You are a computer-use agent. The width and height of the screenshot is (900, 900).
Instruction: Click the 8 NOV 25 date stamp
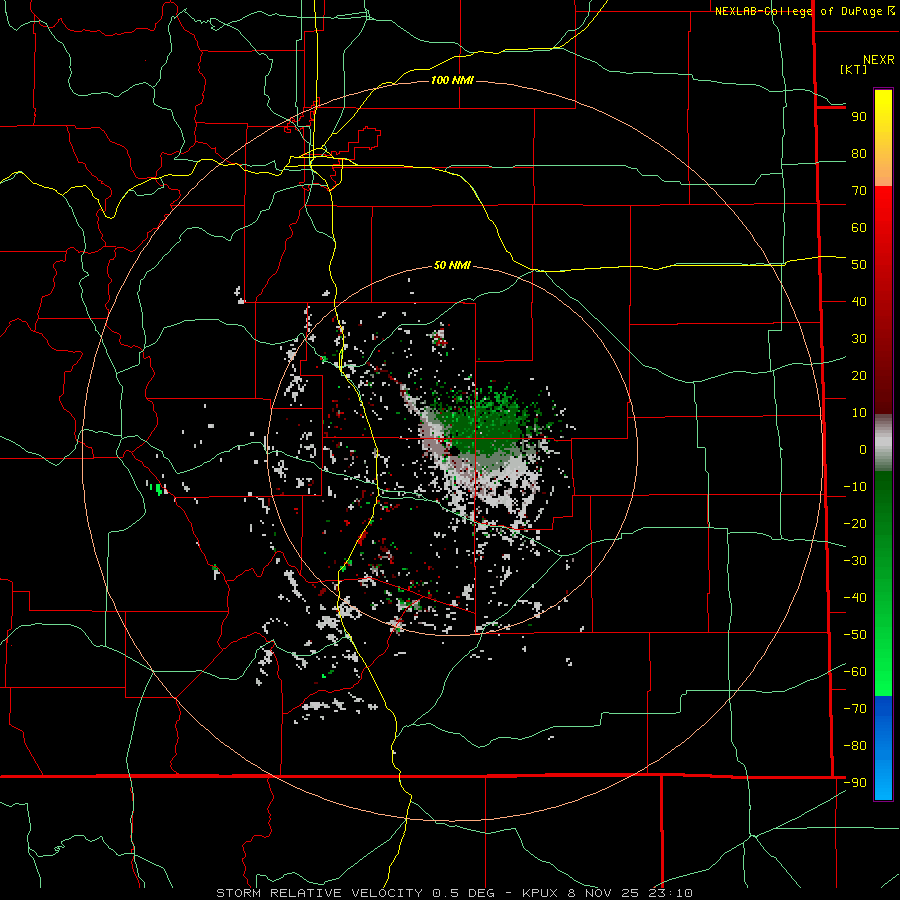pyautogui.click(x=605, y=893)
